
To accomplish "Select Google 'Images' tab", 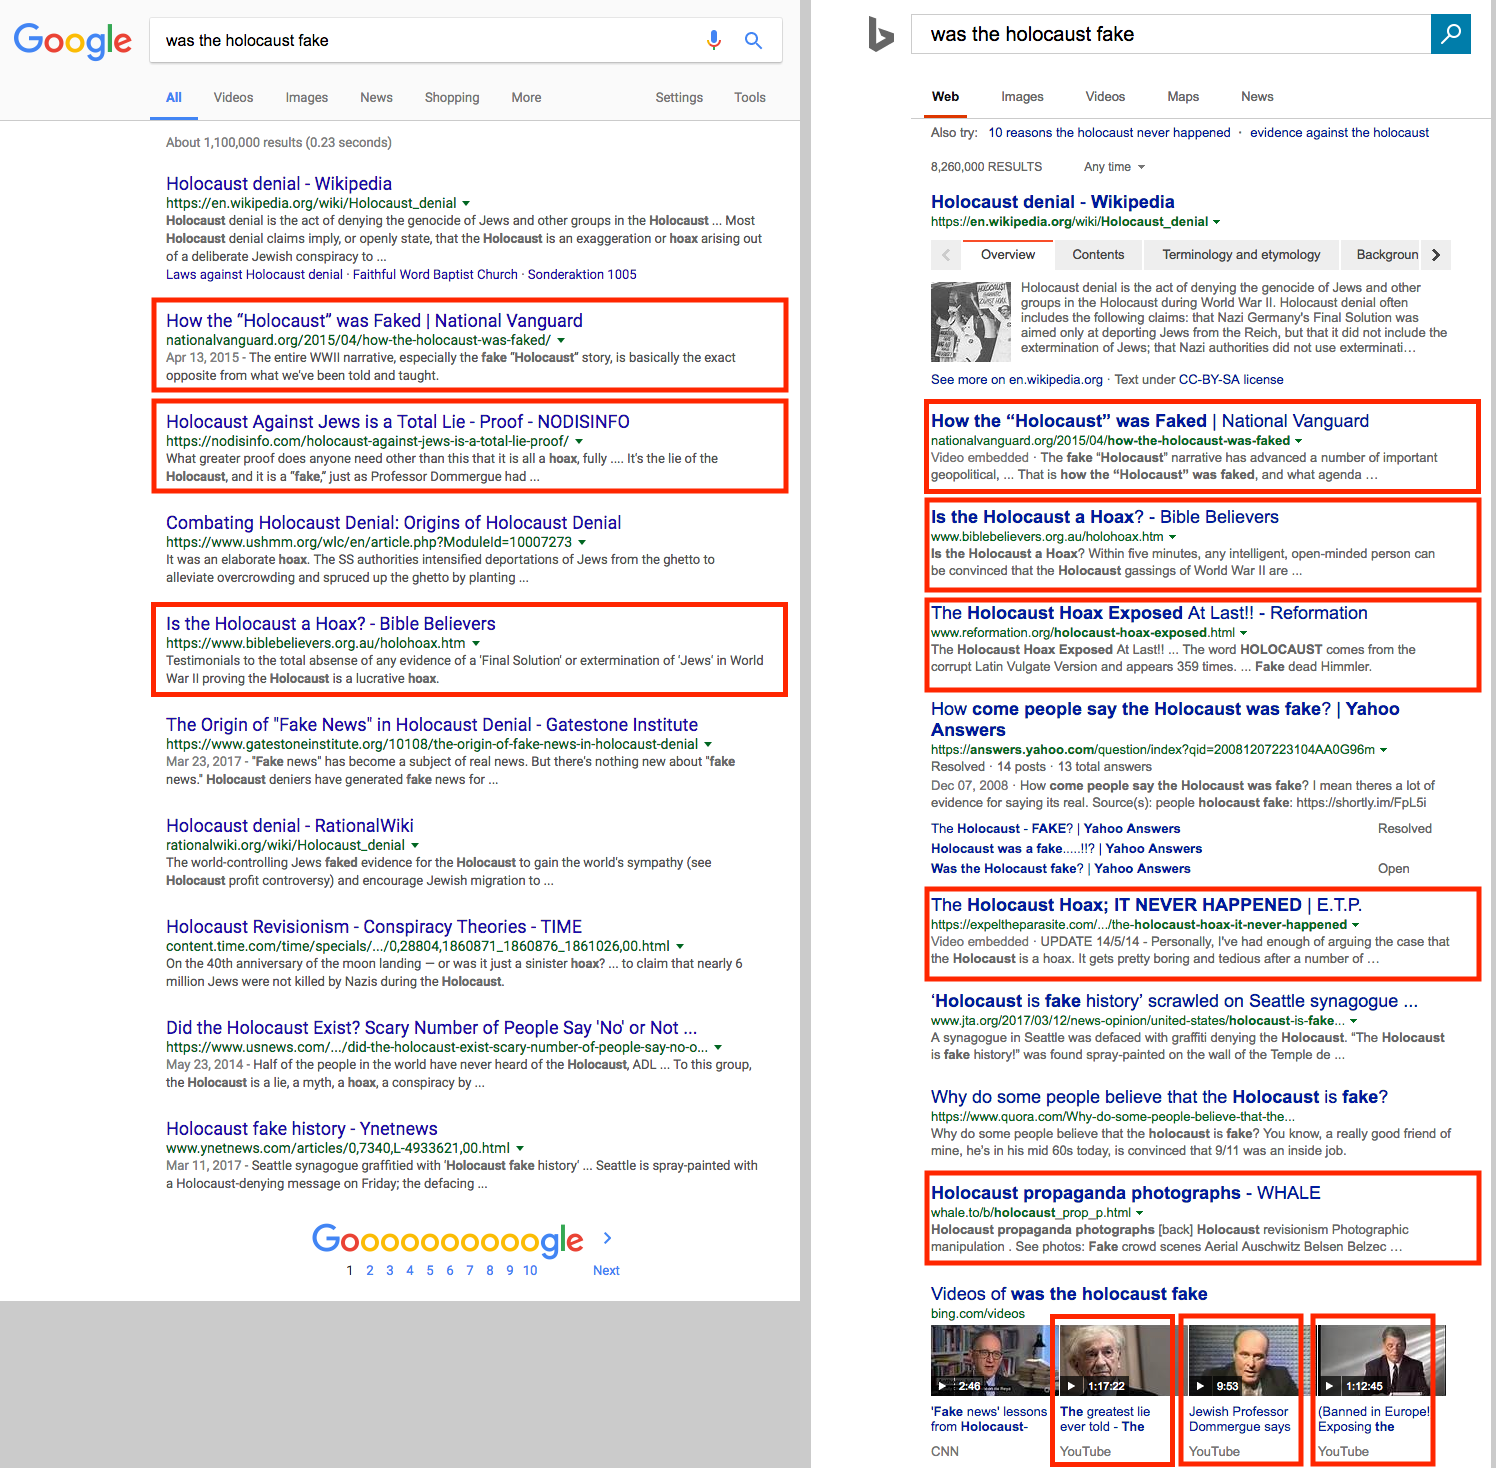I will 306,97.
